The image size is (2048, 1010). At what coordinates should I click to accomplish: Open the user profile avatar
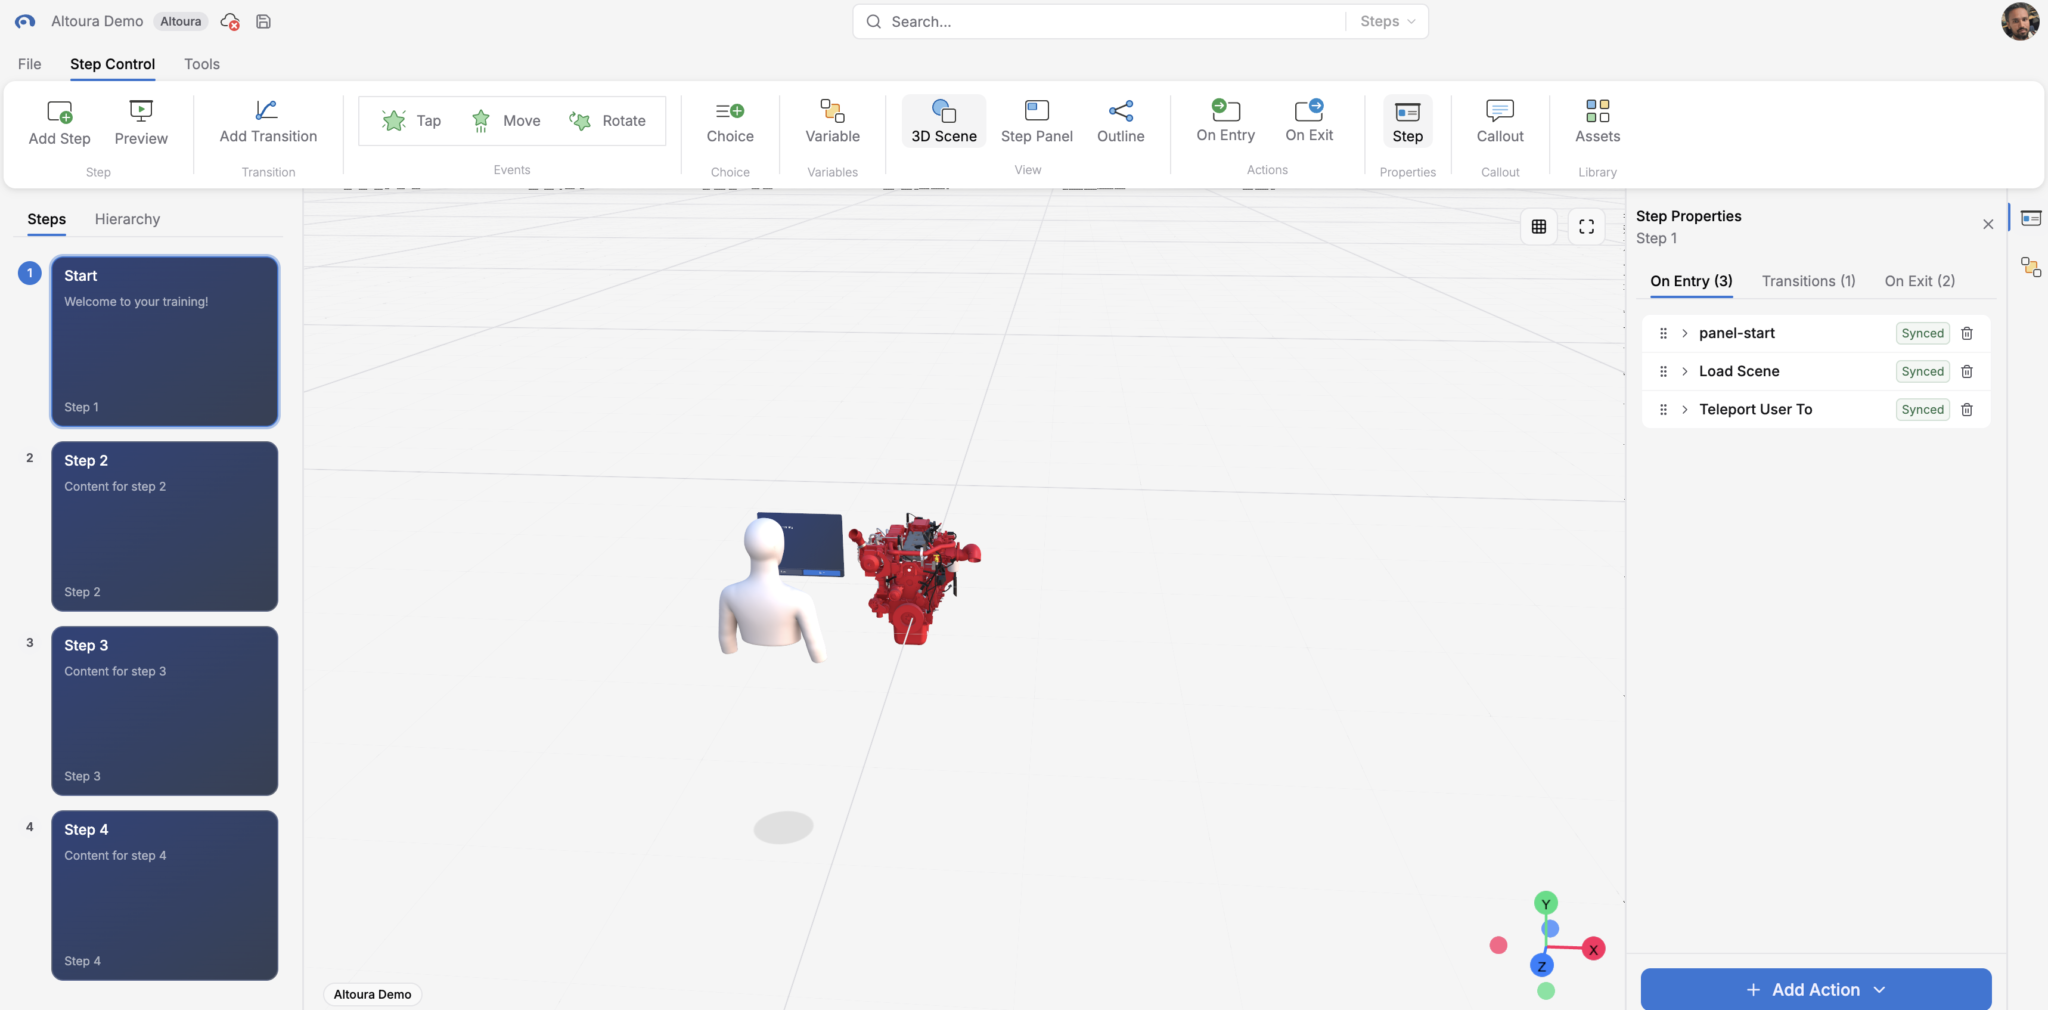2019,21
